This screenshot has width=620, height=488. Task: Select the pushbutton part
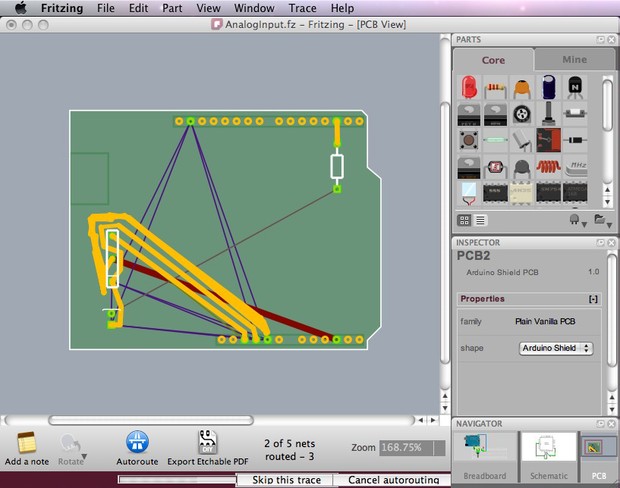[x=469, y=140]
